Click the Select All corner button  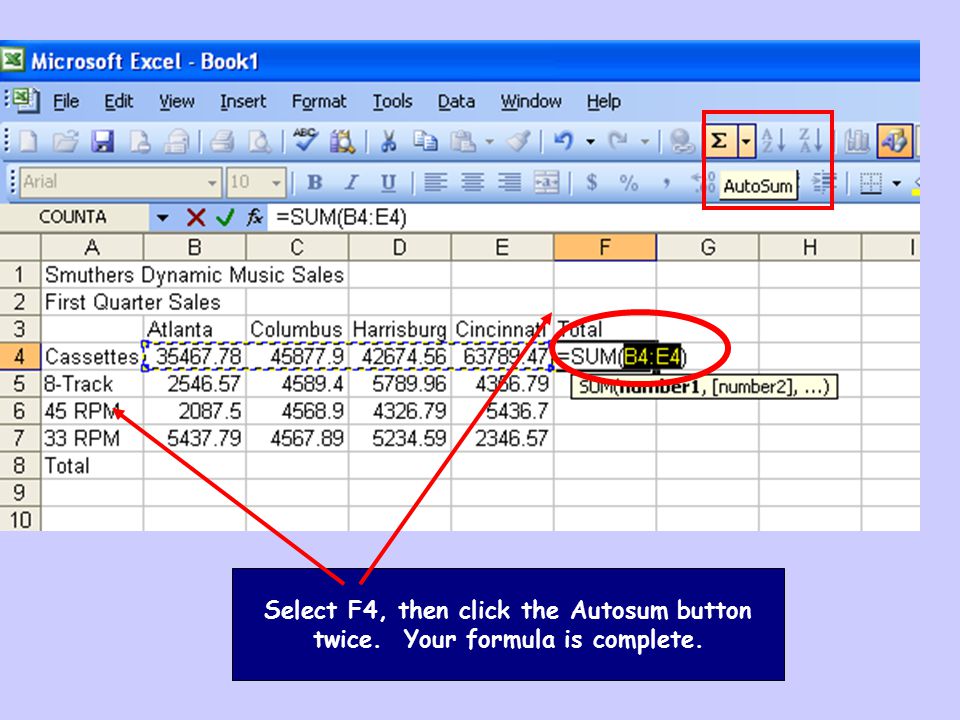click(20, 247)
